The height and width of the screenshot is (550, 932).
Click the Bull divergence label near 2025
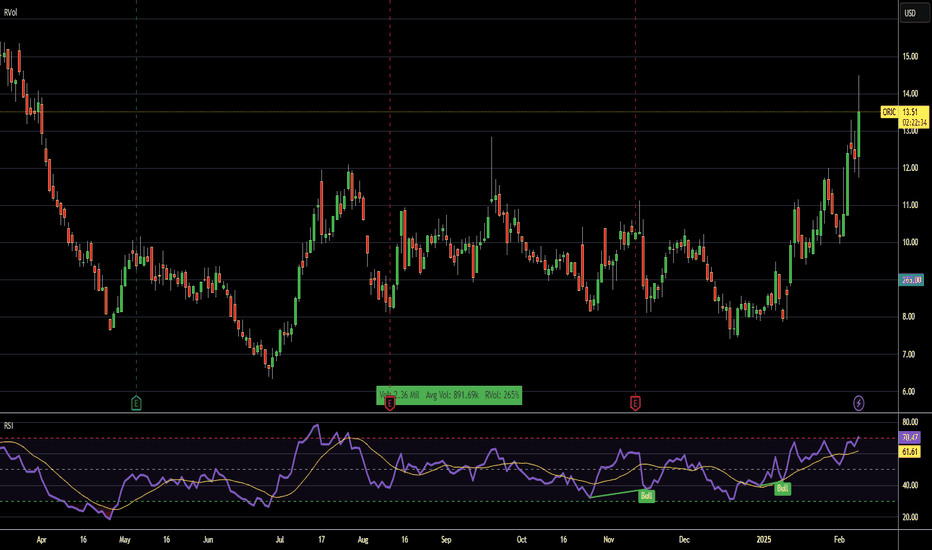[782, 488]
